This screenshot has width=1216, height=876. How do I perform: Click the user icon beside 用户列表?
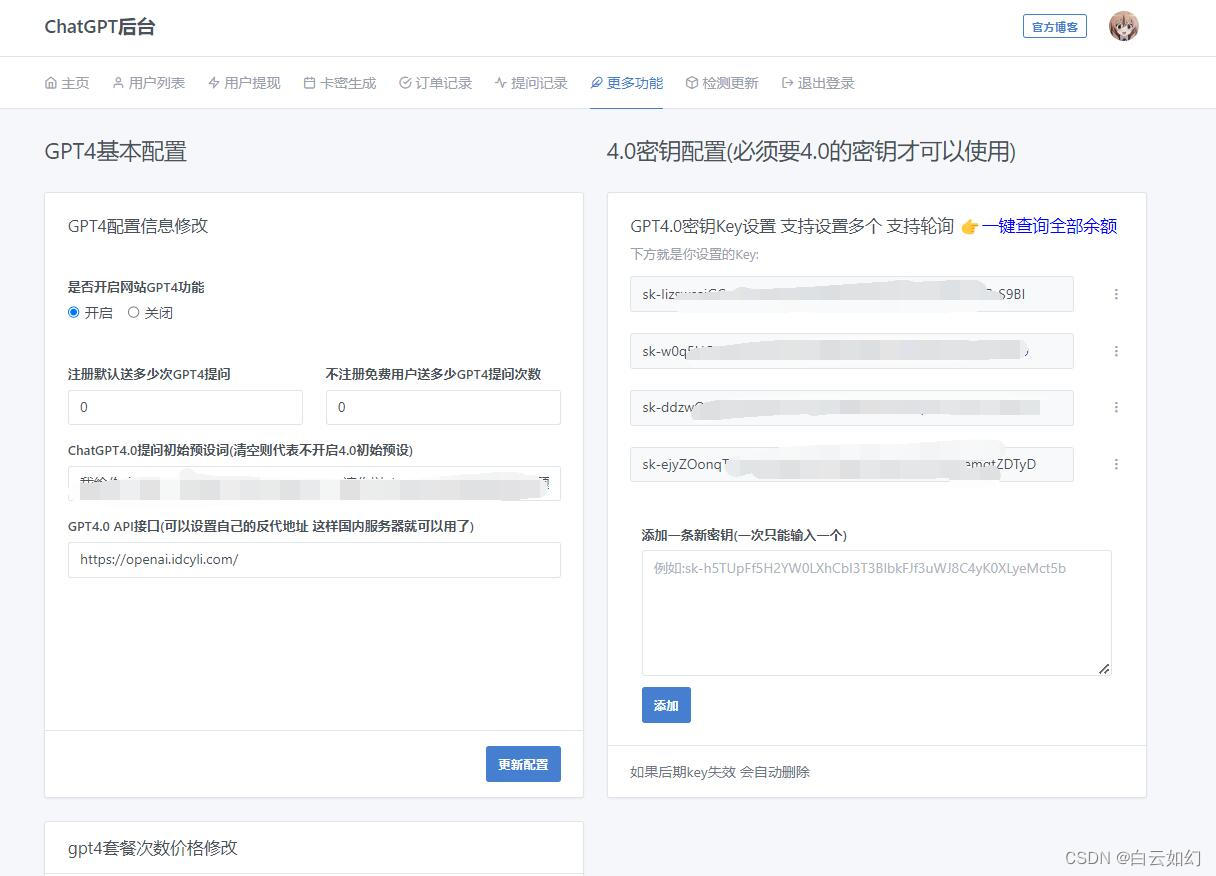point(118,83)
